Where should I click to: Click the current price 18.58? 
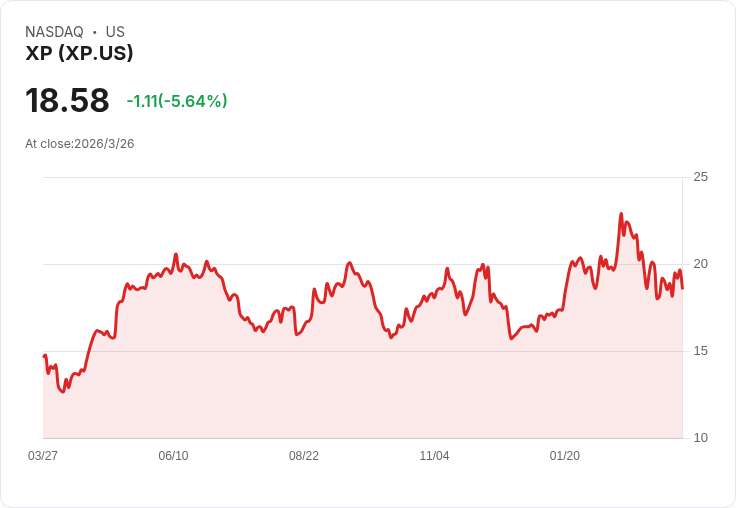[x=67, y=100]
